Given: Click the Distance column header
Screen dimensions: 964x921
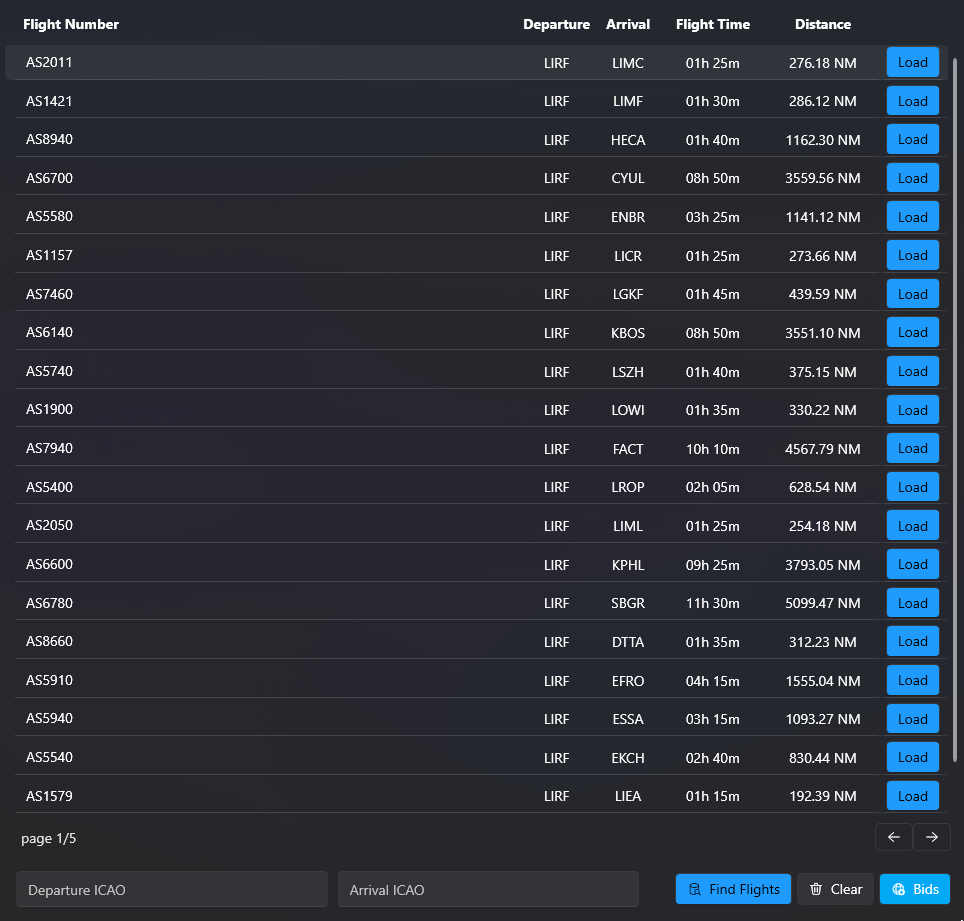Looking at the screenshot, I should [x=822, y=24].
